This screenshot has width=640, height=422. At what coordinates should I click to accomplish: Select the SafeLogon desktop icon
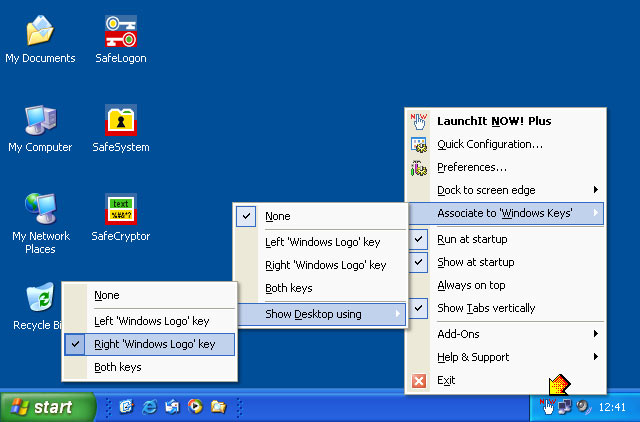121,39
